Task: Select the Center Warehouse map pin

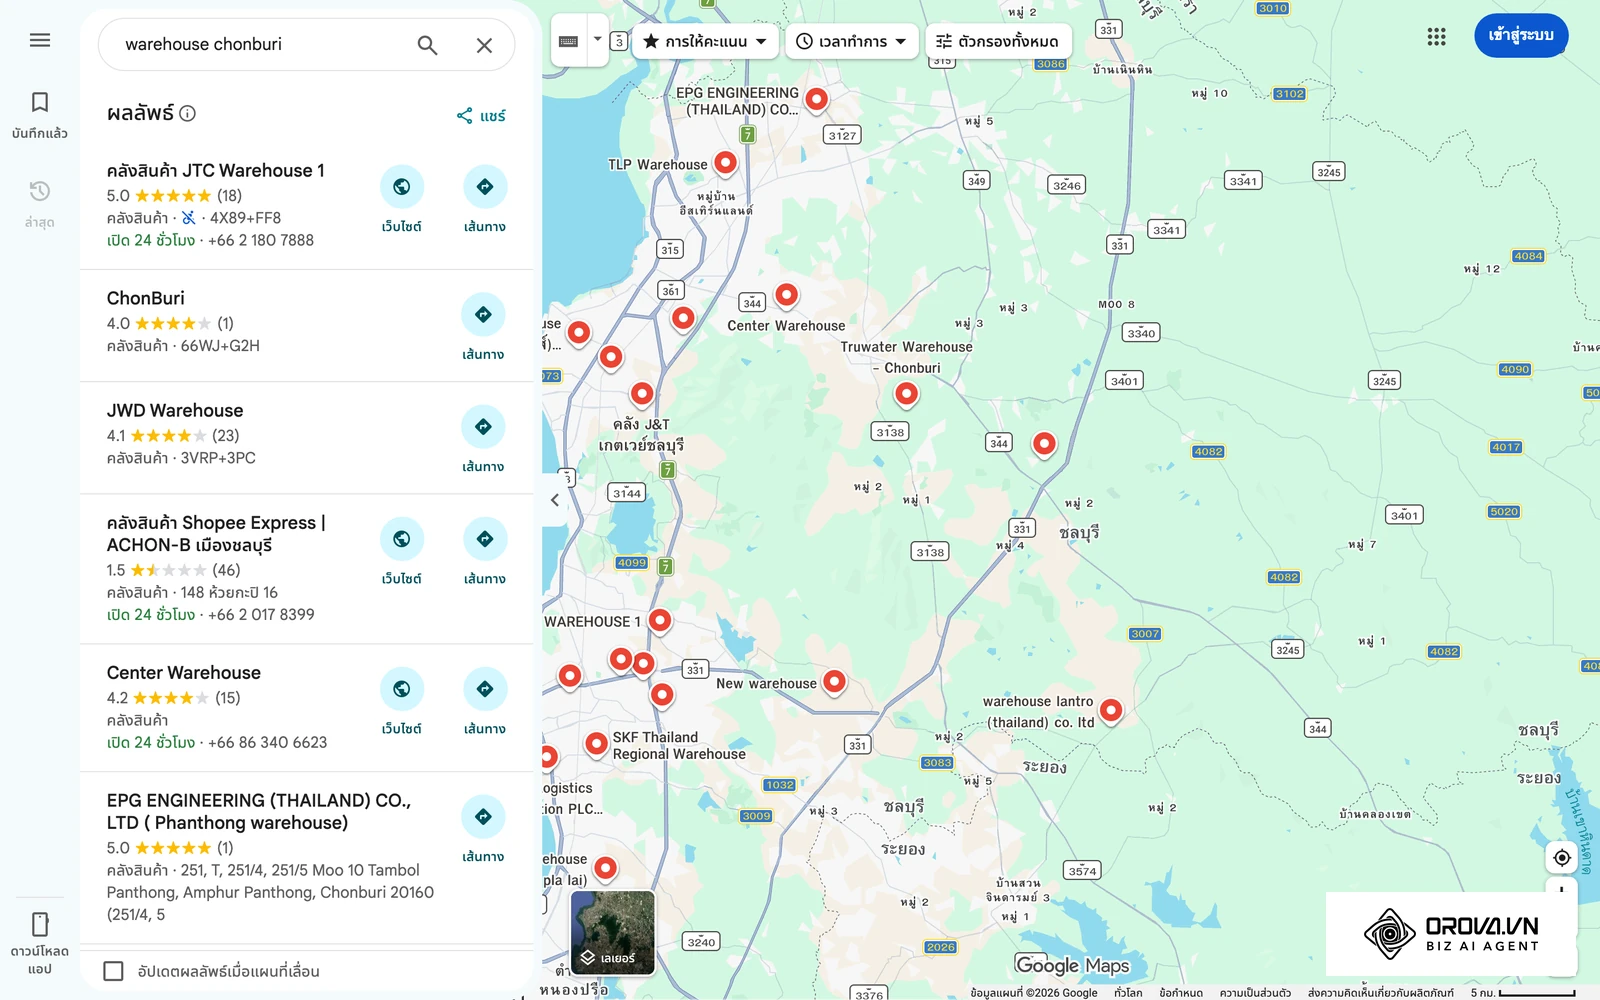Action: click(x=787, y=296)
